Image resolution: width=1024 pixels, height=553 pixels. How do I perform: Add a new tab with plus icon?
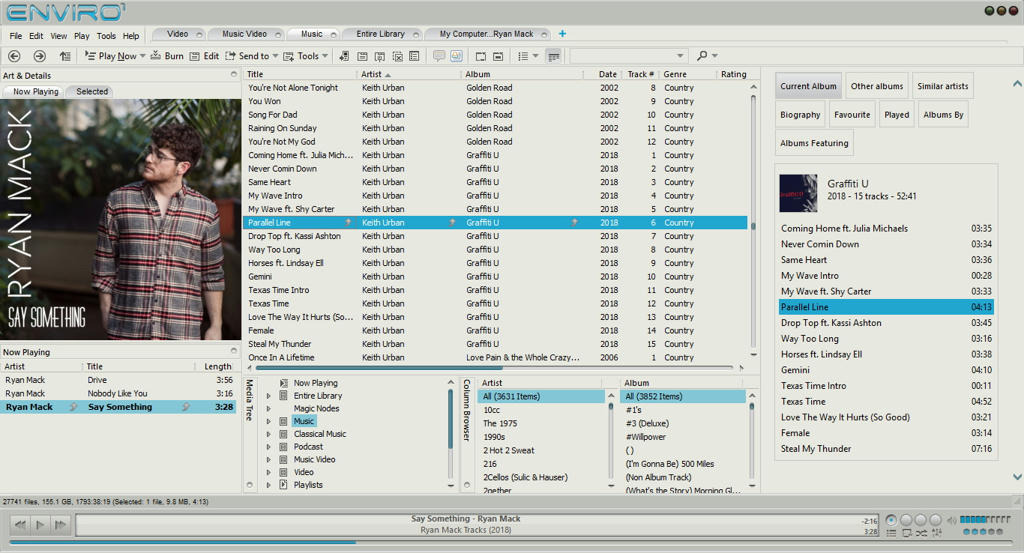pyautogui.click(x=562, y=33)
